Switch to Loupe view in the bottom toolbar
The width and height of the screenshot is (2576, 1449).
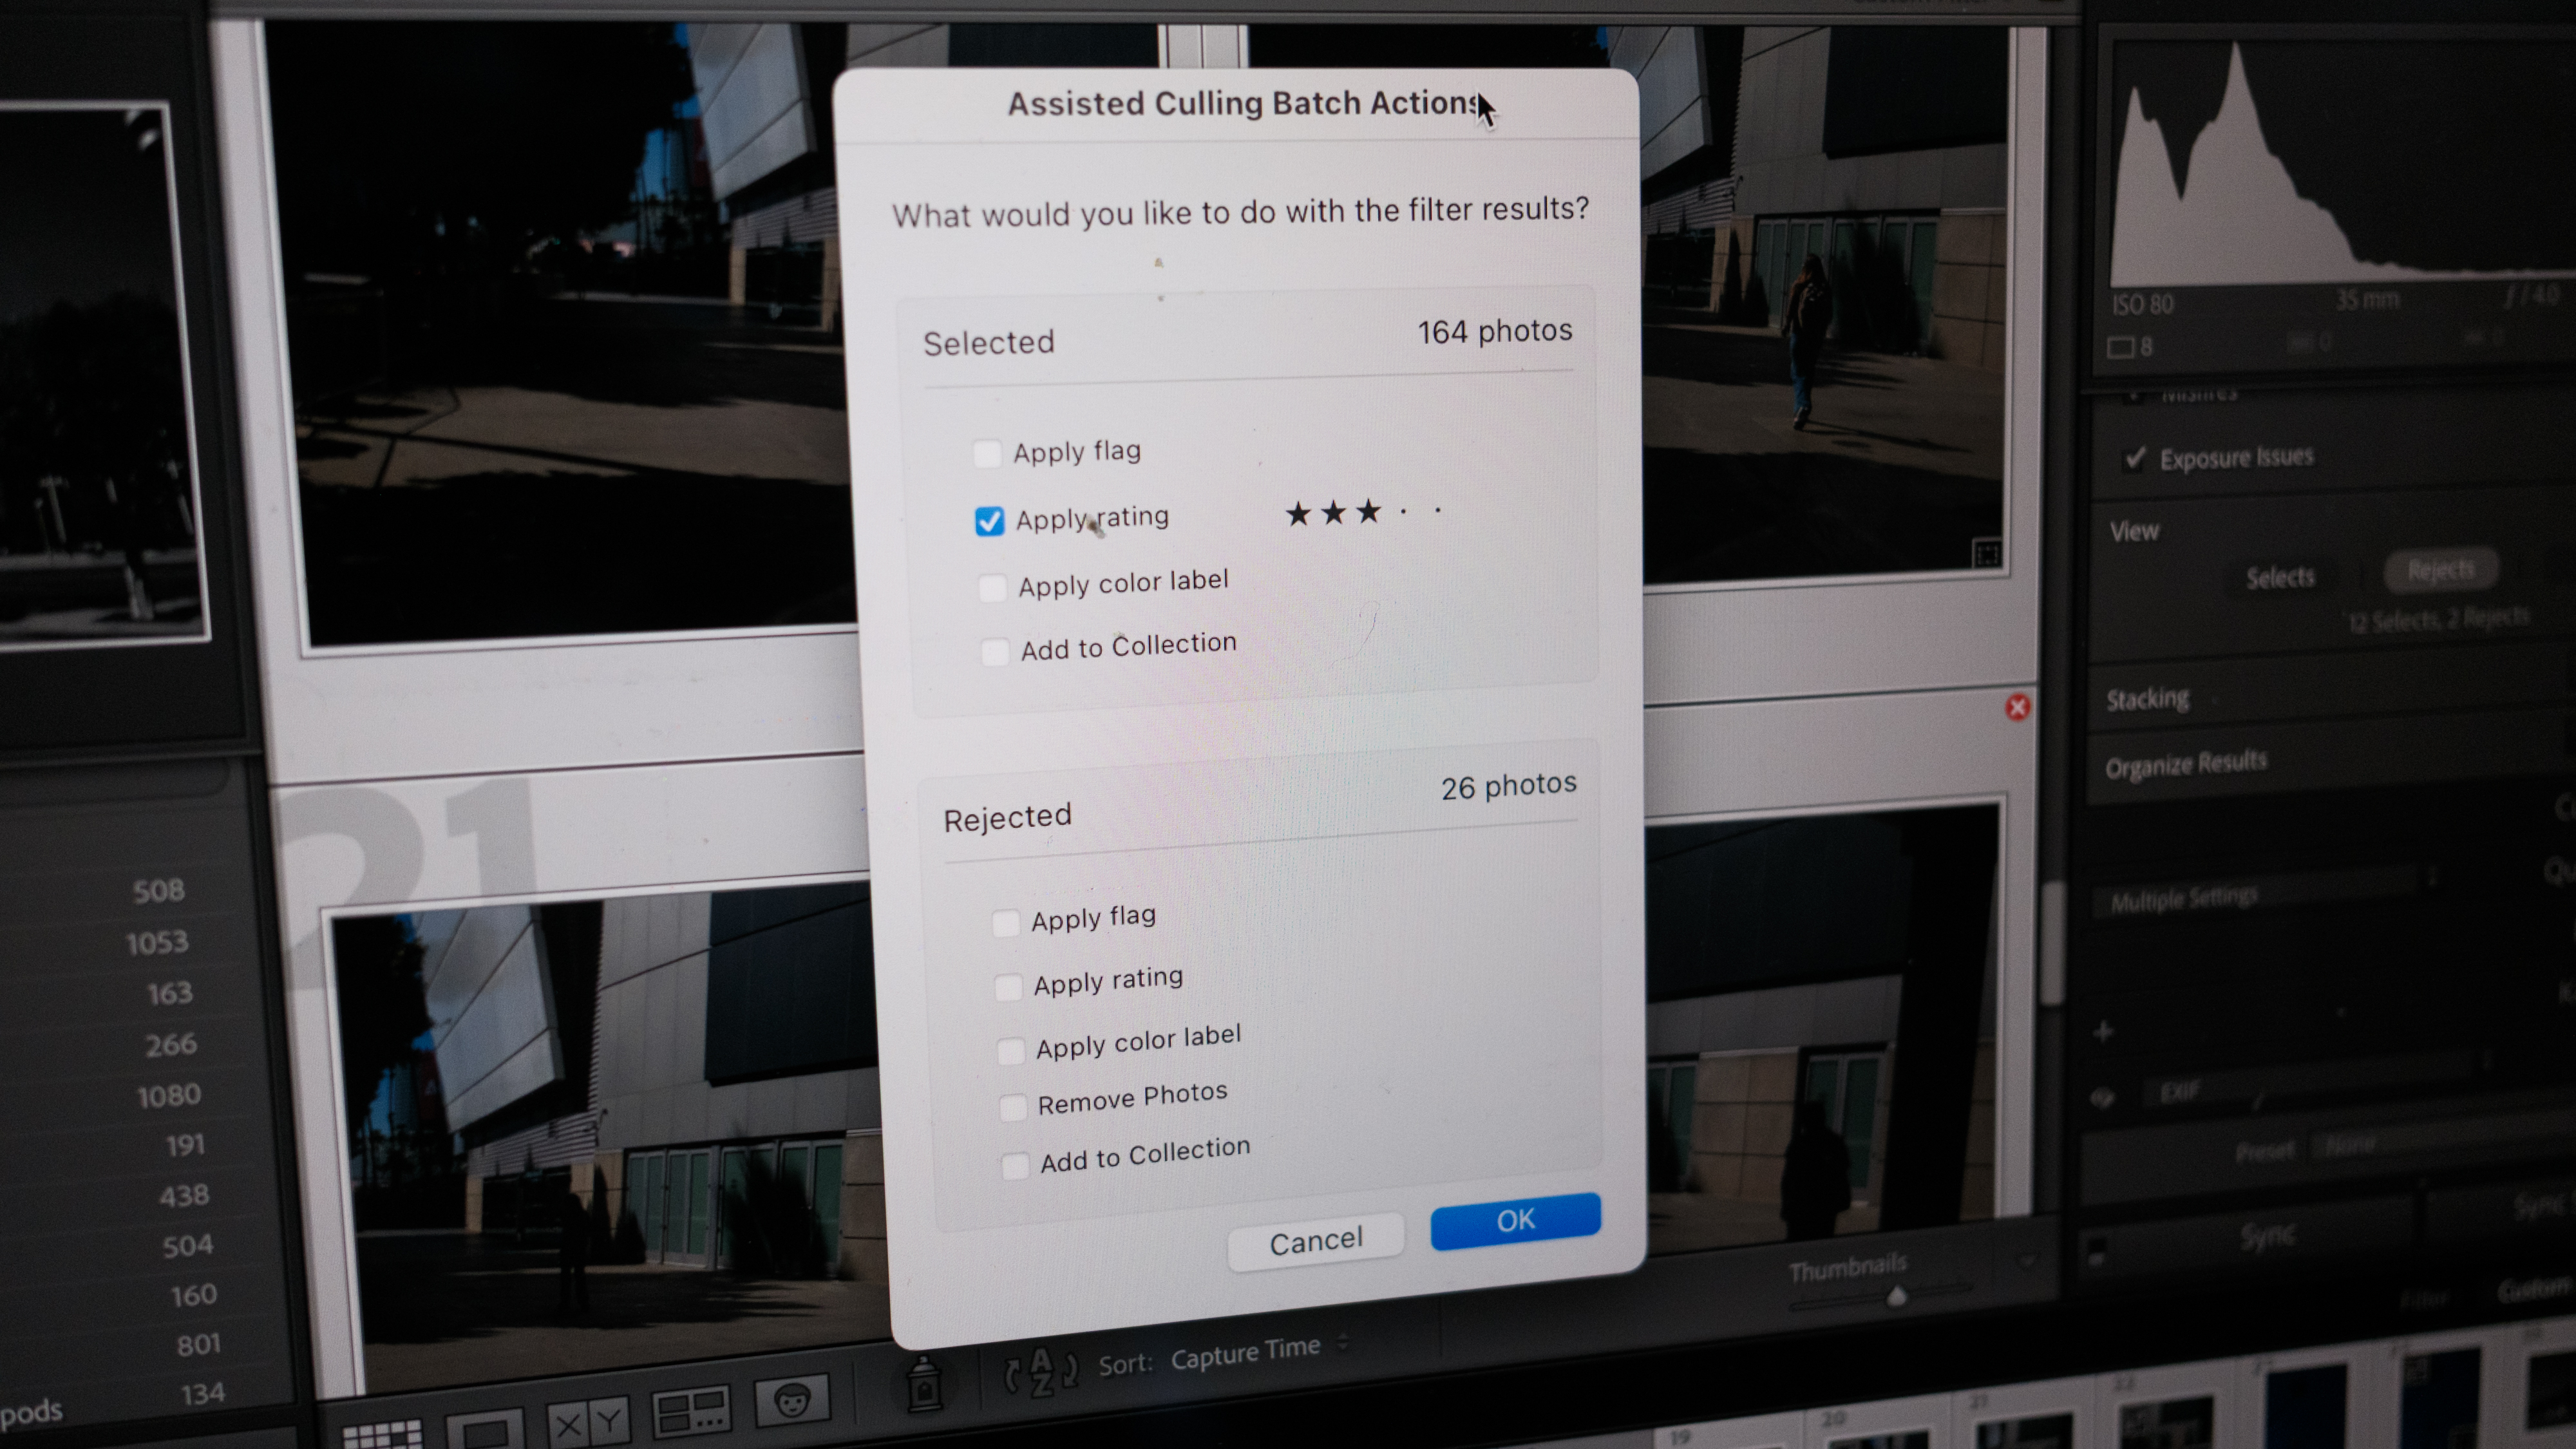pos(486,1427)
